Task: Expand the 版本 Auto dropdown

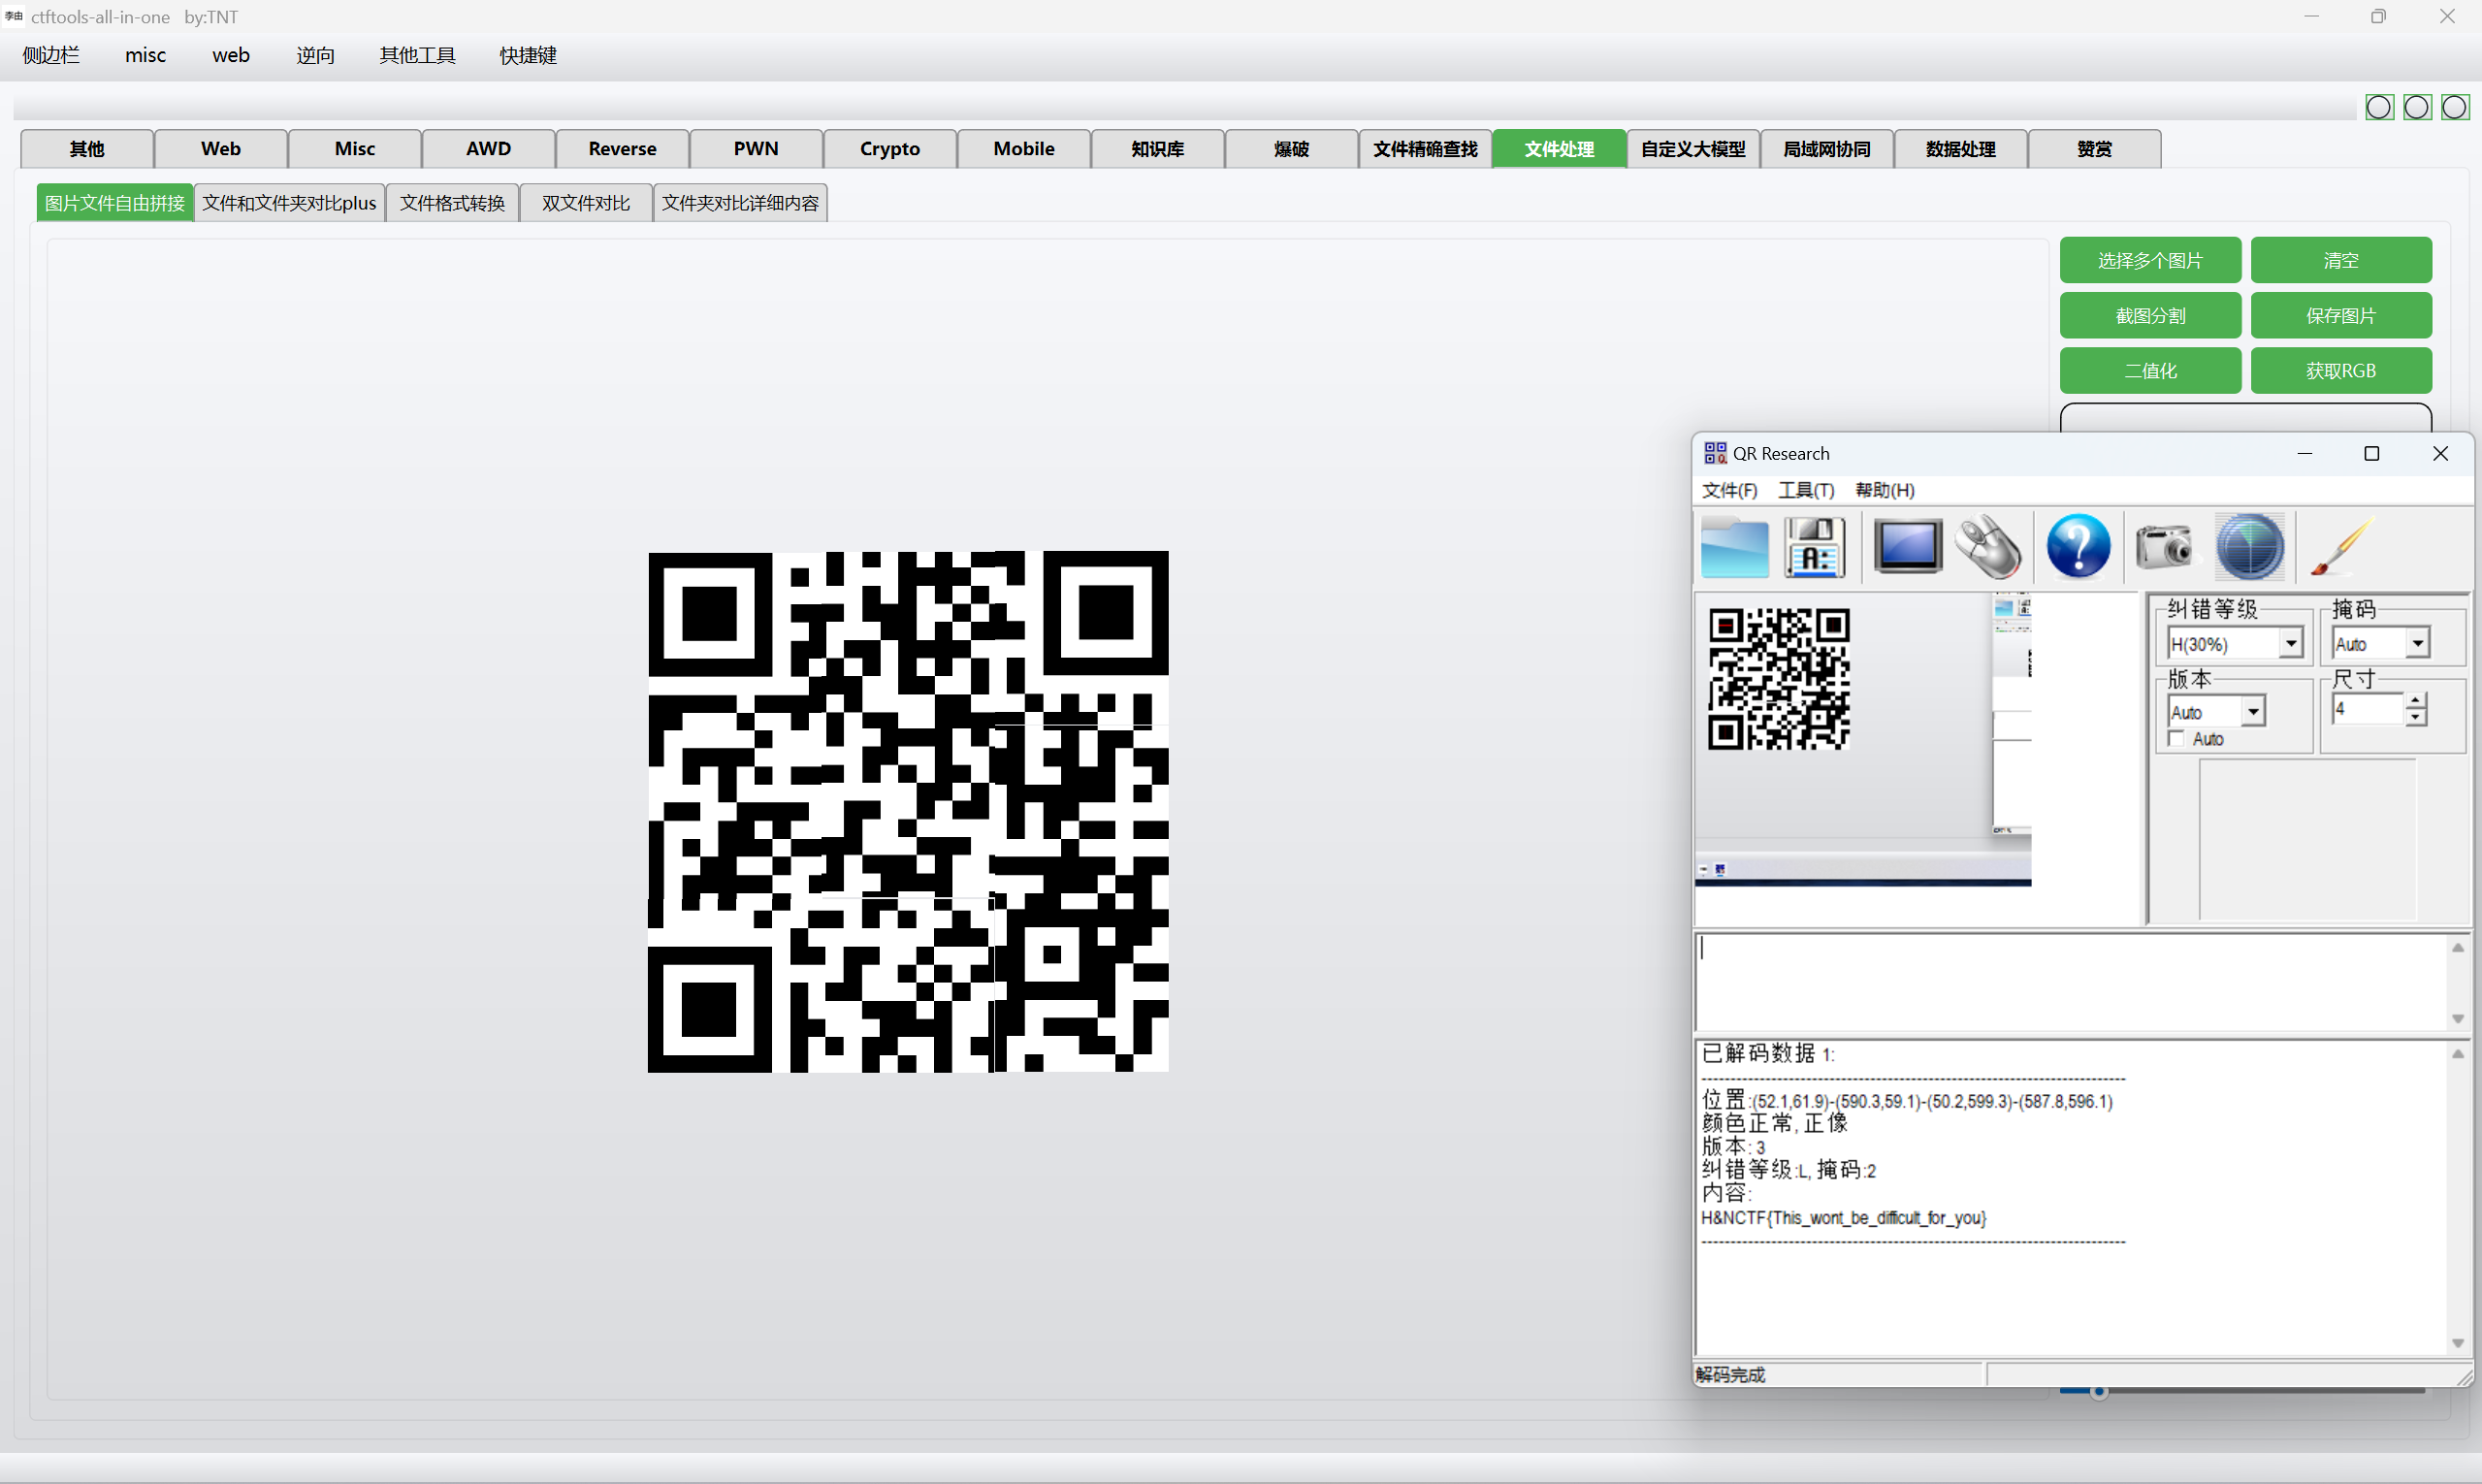Action: pos(2252,712)
